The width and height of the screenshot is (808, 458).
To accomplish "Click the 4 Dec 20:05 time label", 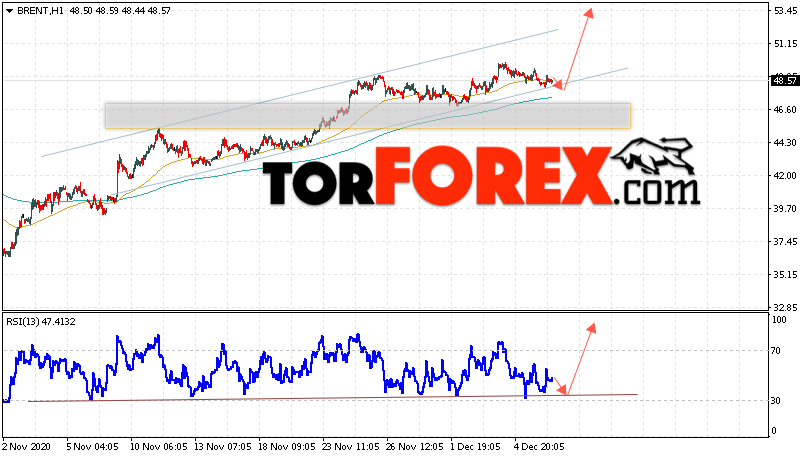I will pyautogui.click(x=539, y=447).
